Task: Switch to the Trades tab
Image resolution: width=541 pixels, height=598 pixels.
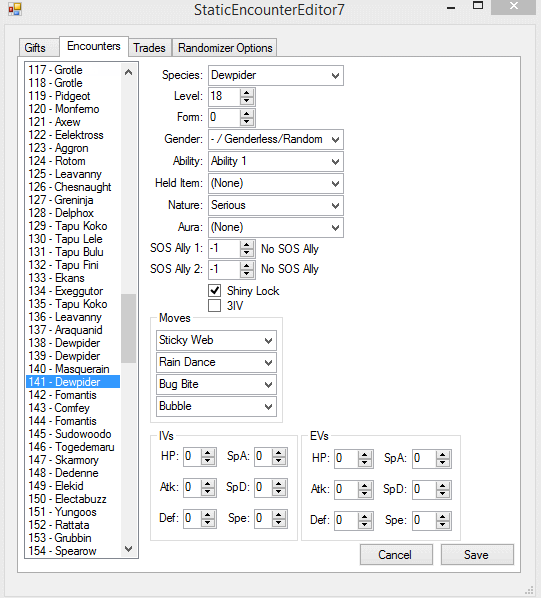Action: coord(149,48)
